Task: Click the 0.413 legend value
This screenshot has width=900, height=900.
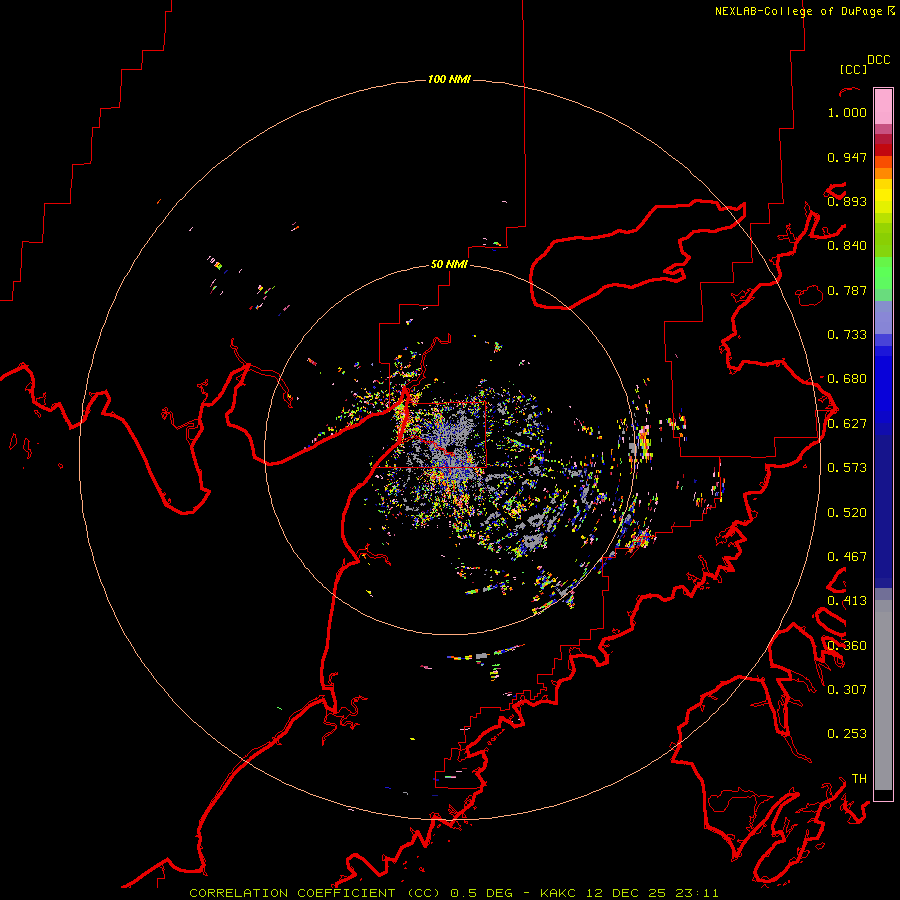Action: pyautogui.click(x=847, y=601)
